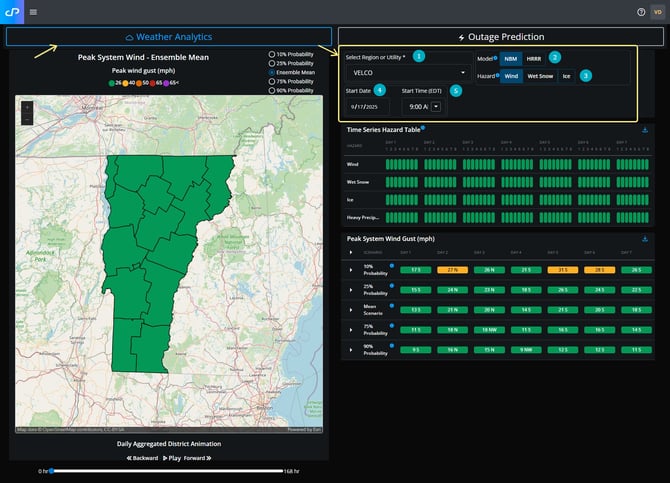Download the Time Series Hazard Table
Screen dimensions: 670x483
coord(645,129)
